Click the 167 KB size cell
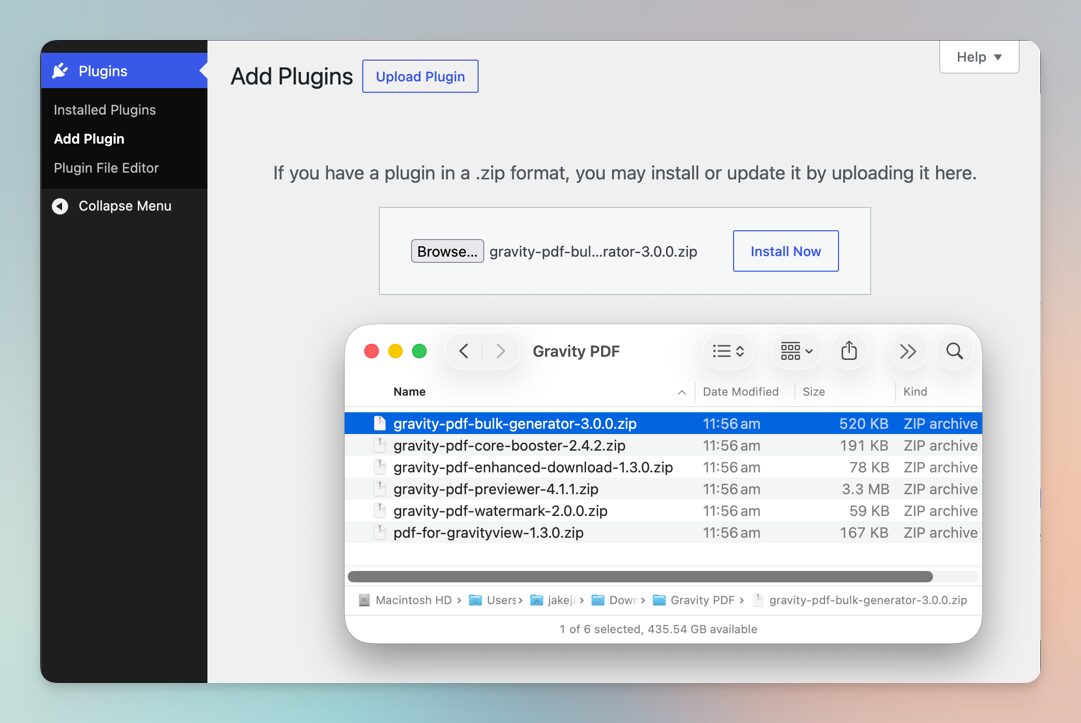The image size is (1081, 723). pyautogui.click(x=864, y=533)
